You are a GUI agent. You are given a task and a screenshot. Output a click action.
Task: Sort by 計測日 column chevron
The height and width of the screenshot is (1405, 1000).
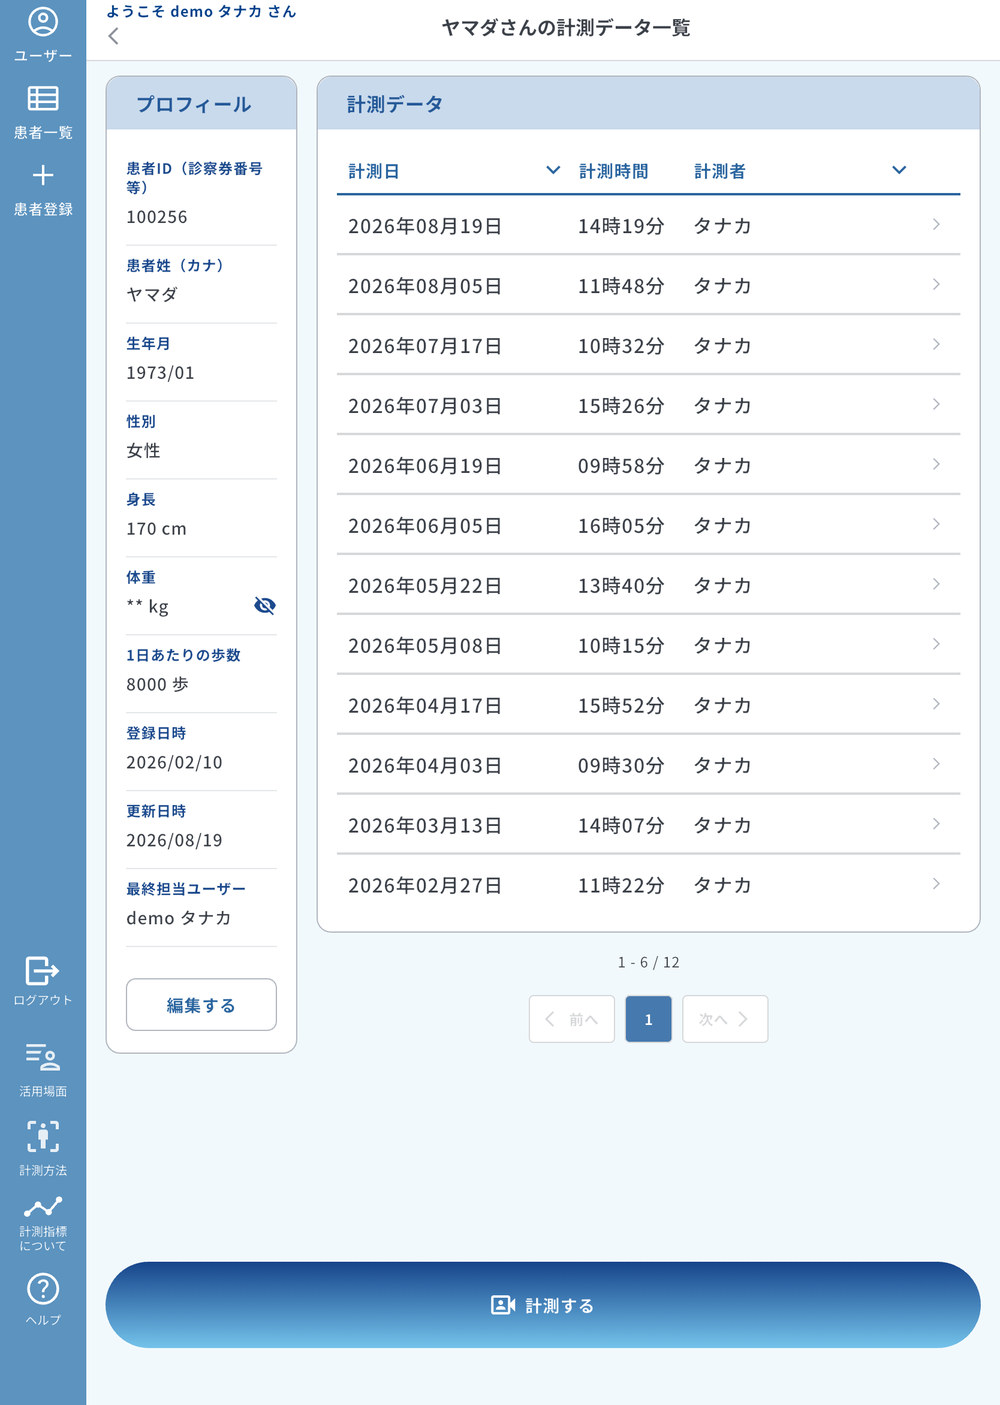pos(553,170)
